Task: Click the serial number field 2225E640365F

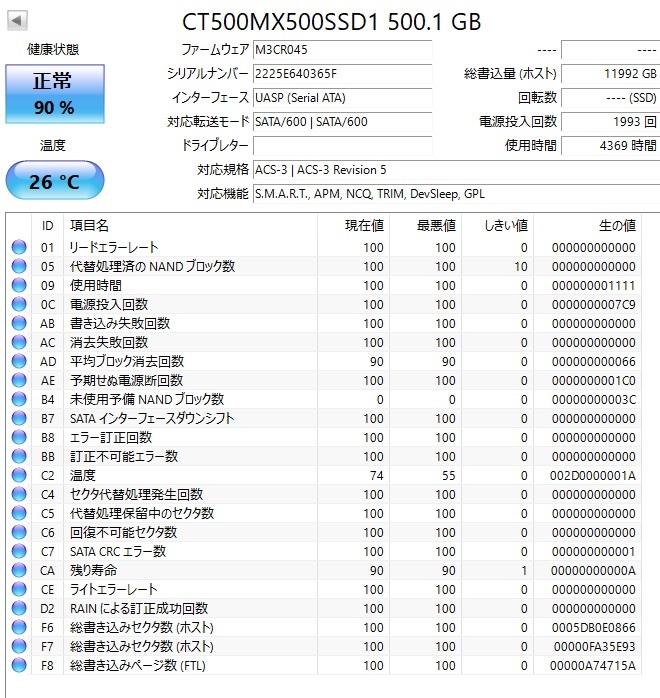Action: pyautogui.click(x=343, y=74)
